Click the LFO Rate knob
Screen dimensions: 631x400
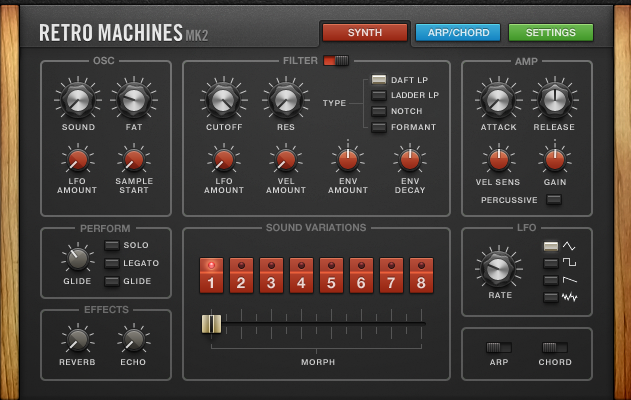pos(497,267)
